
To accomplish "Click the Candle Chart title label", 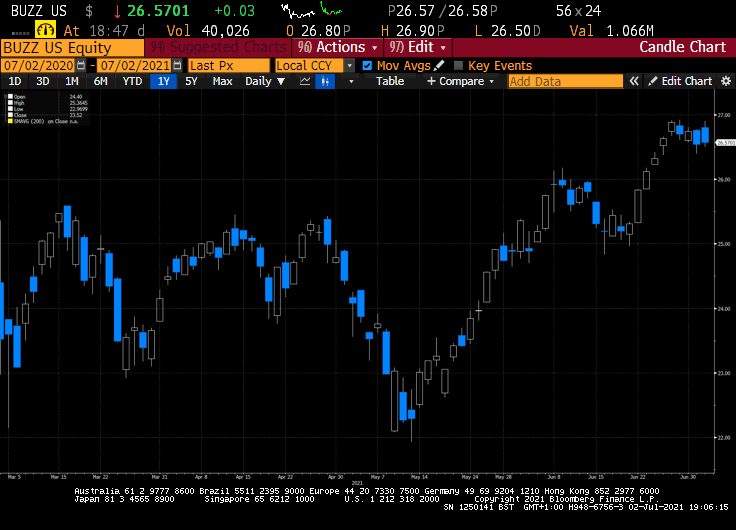I will (x=682, y=47).
